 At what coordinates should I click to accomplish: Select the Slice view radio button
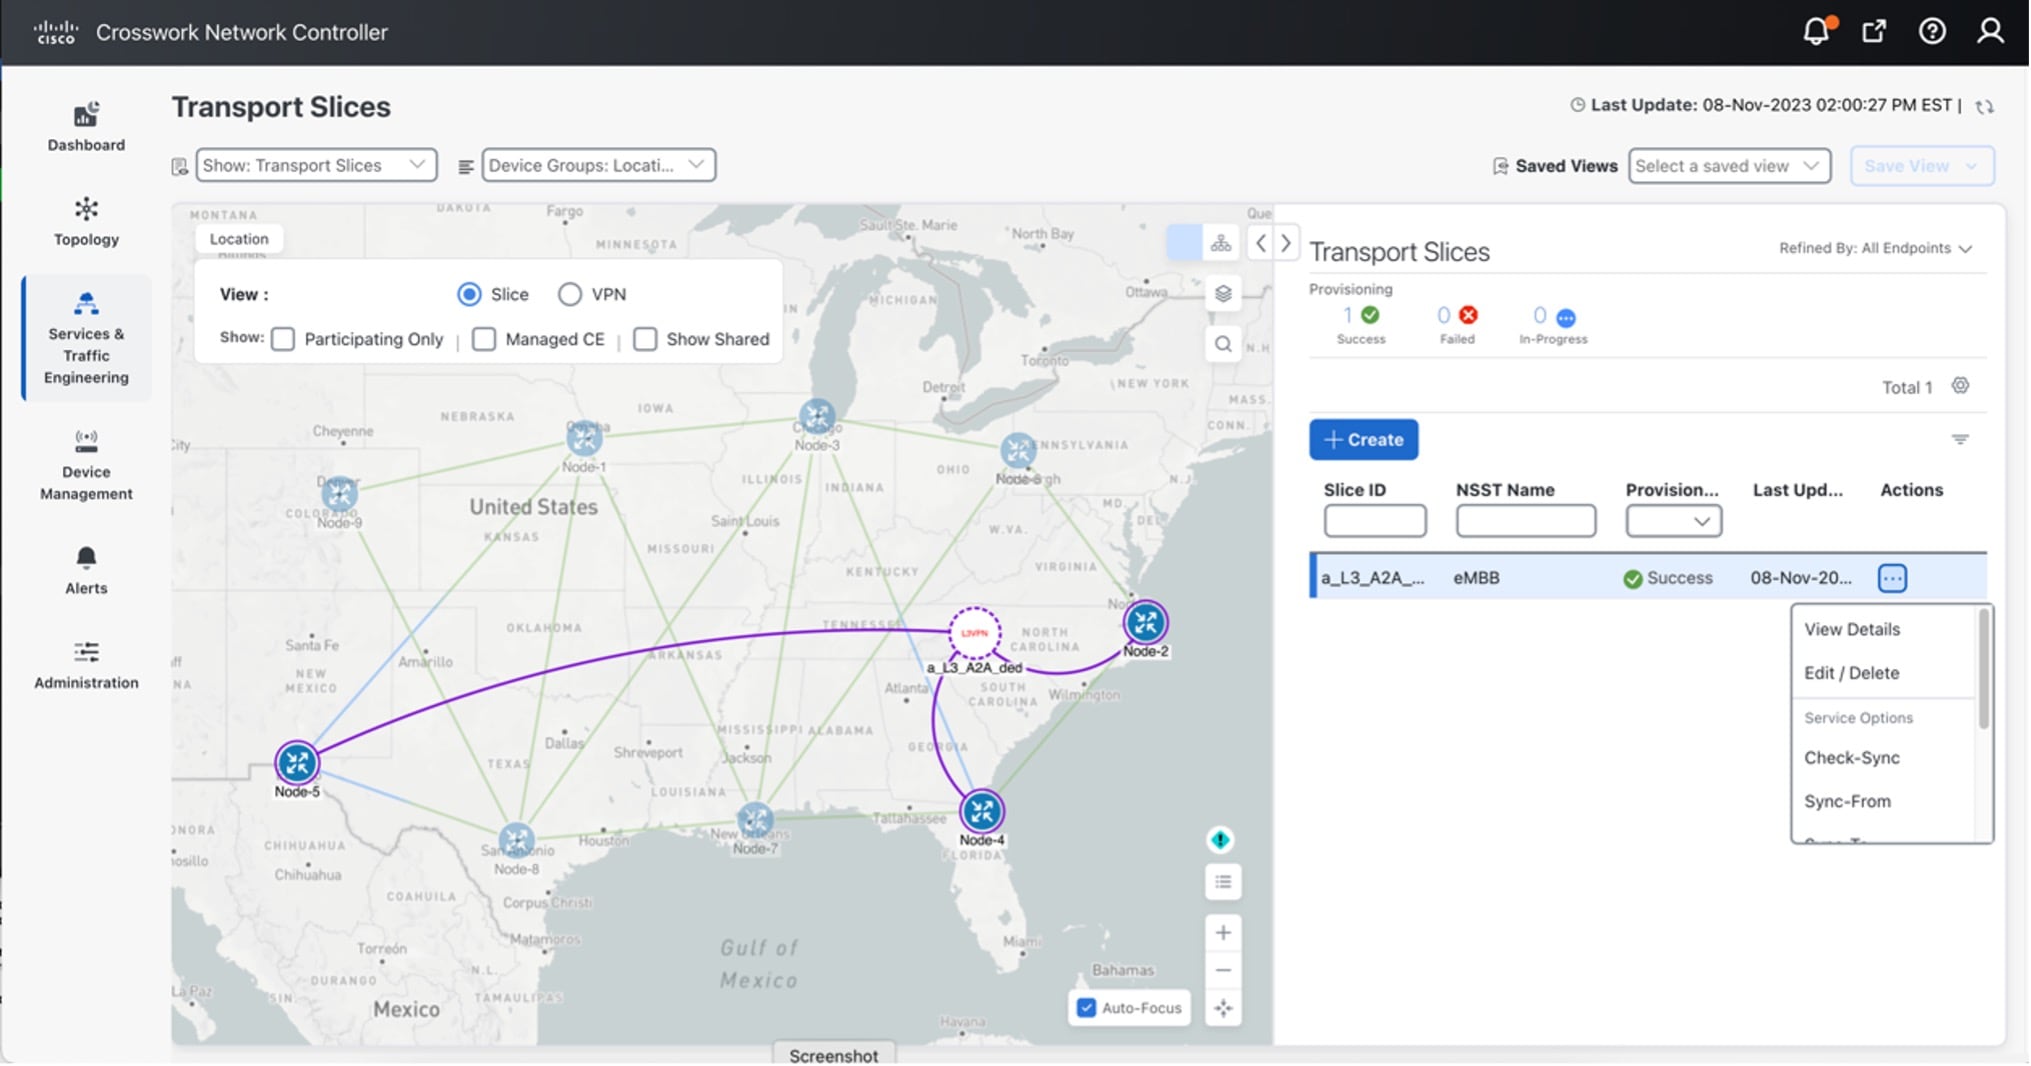point(468,294)
